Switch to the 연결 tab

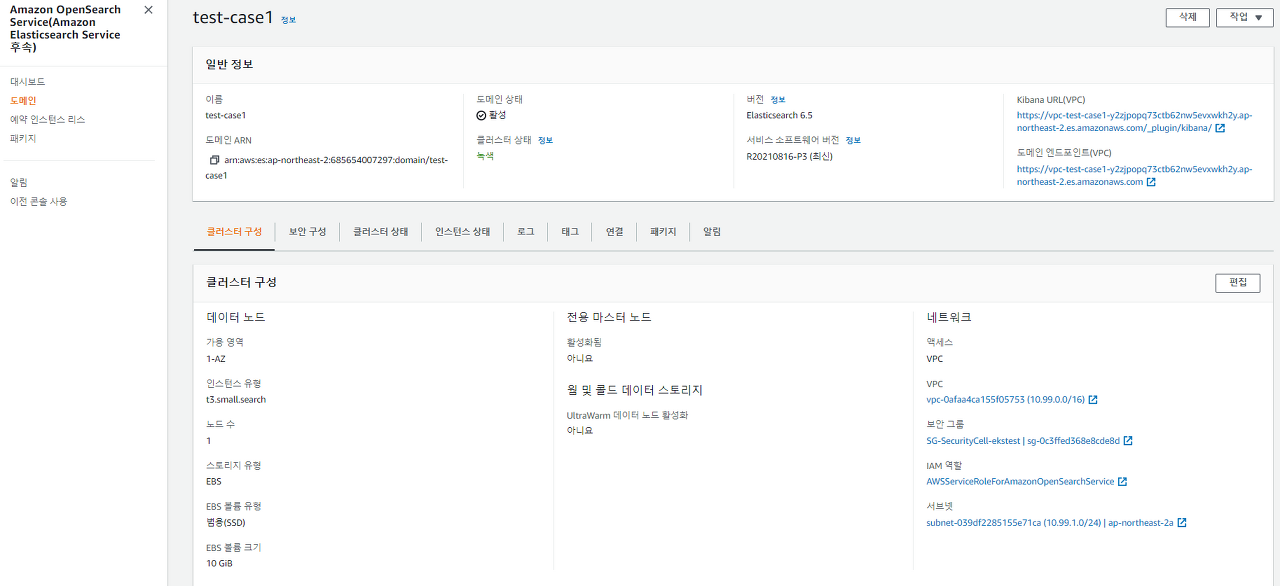coord(614,232)
